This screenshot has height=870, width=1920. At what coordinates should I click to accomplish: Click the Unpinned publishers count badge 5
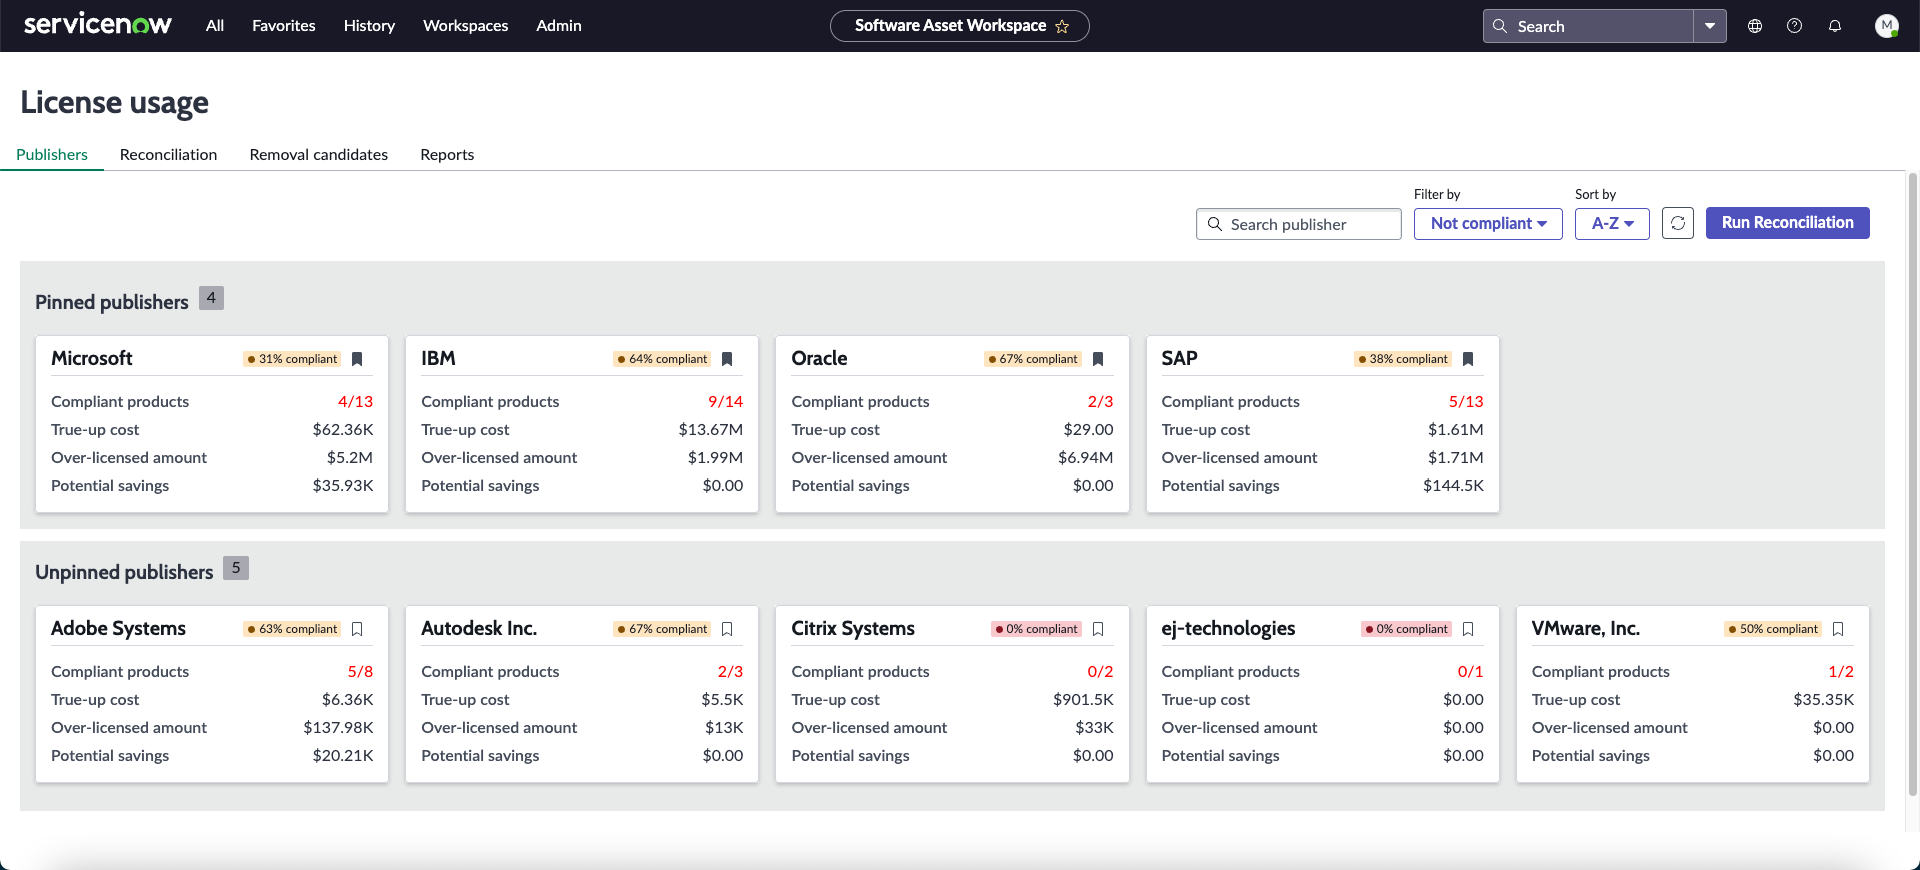pos(236,568)
